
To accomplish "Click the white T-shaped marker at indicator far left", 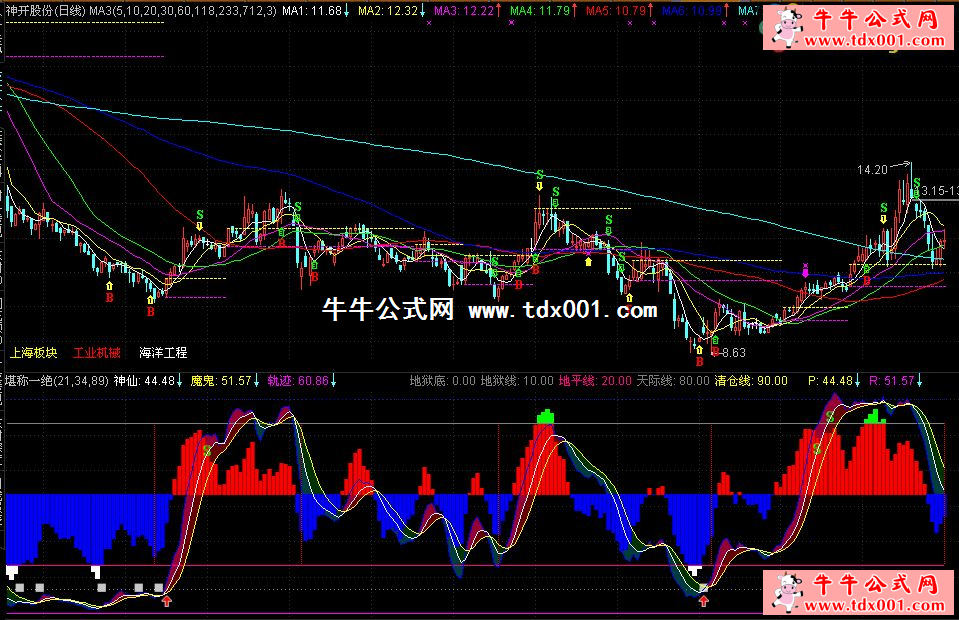I will [12, 571].
